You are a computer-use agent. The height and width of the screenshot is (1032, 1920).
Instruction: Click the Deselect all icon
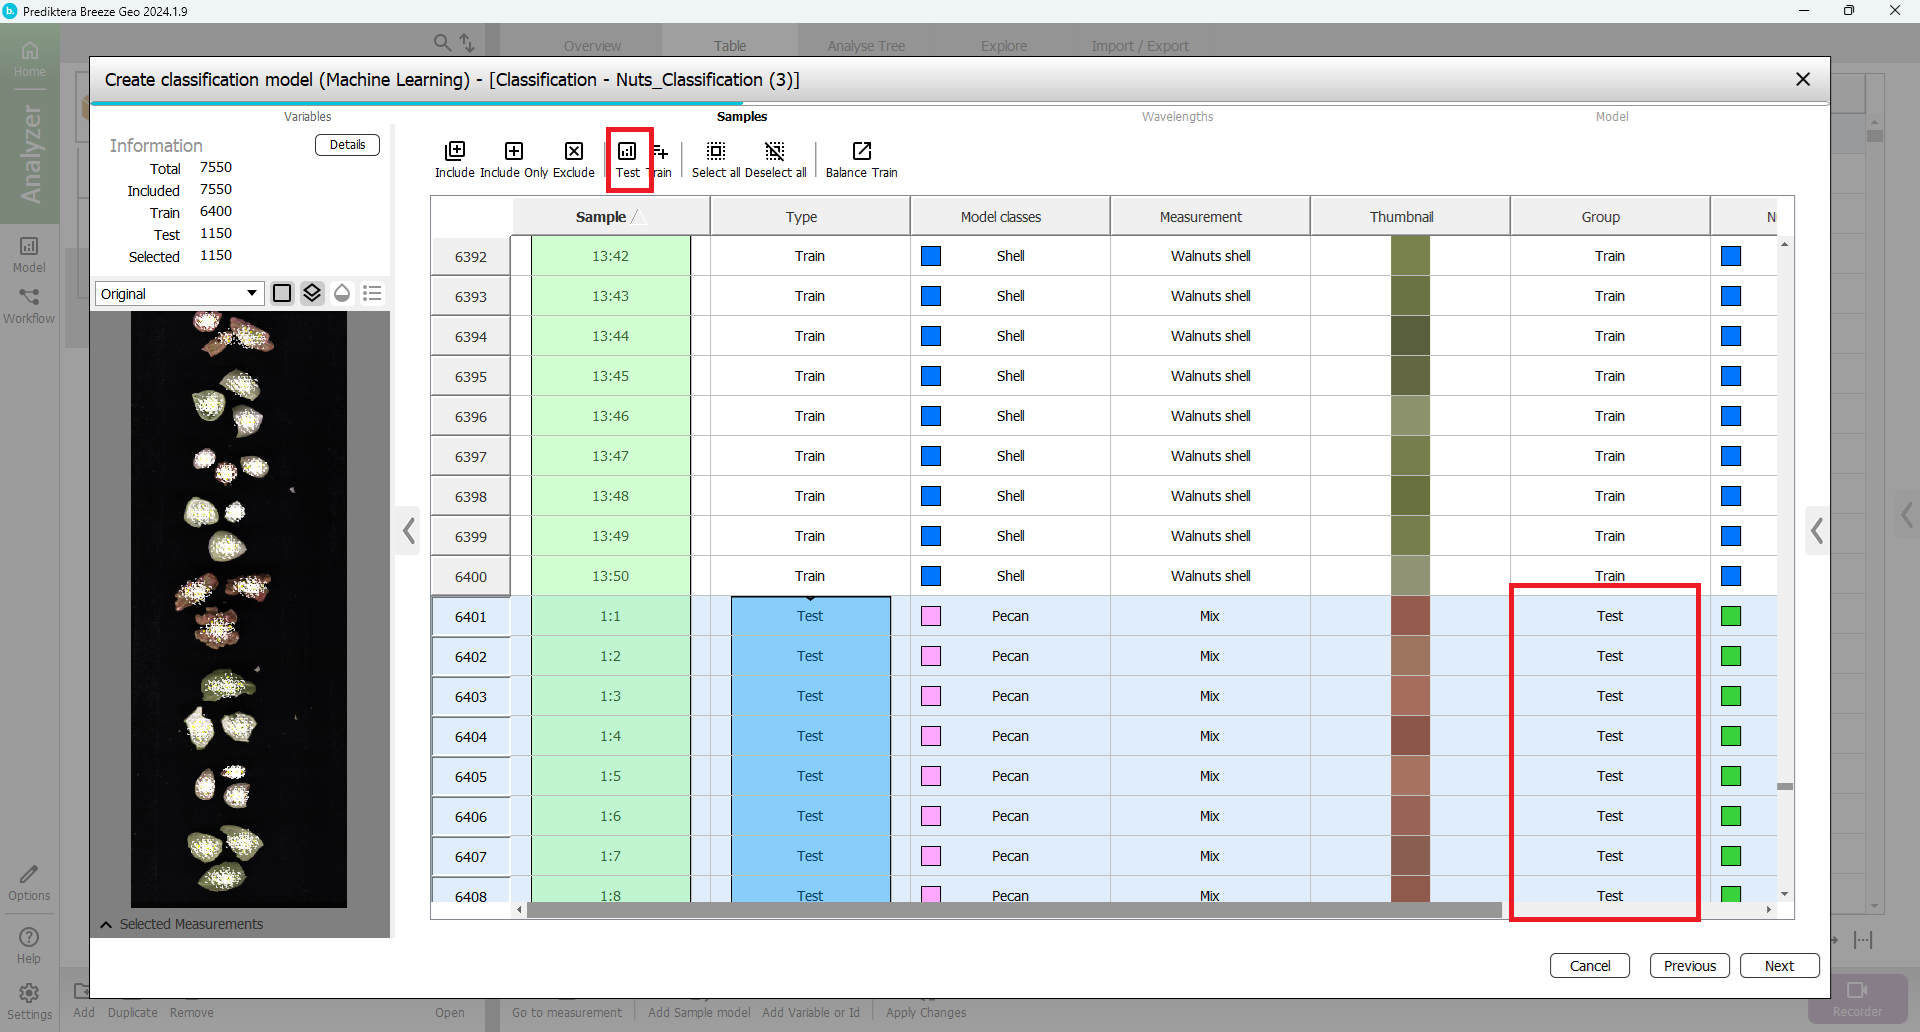coord(775,152)
